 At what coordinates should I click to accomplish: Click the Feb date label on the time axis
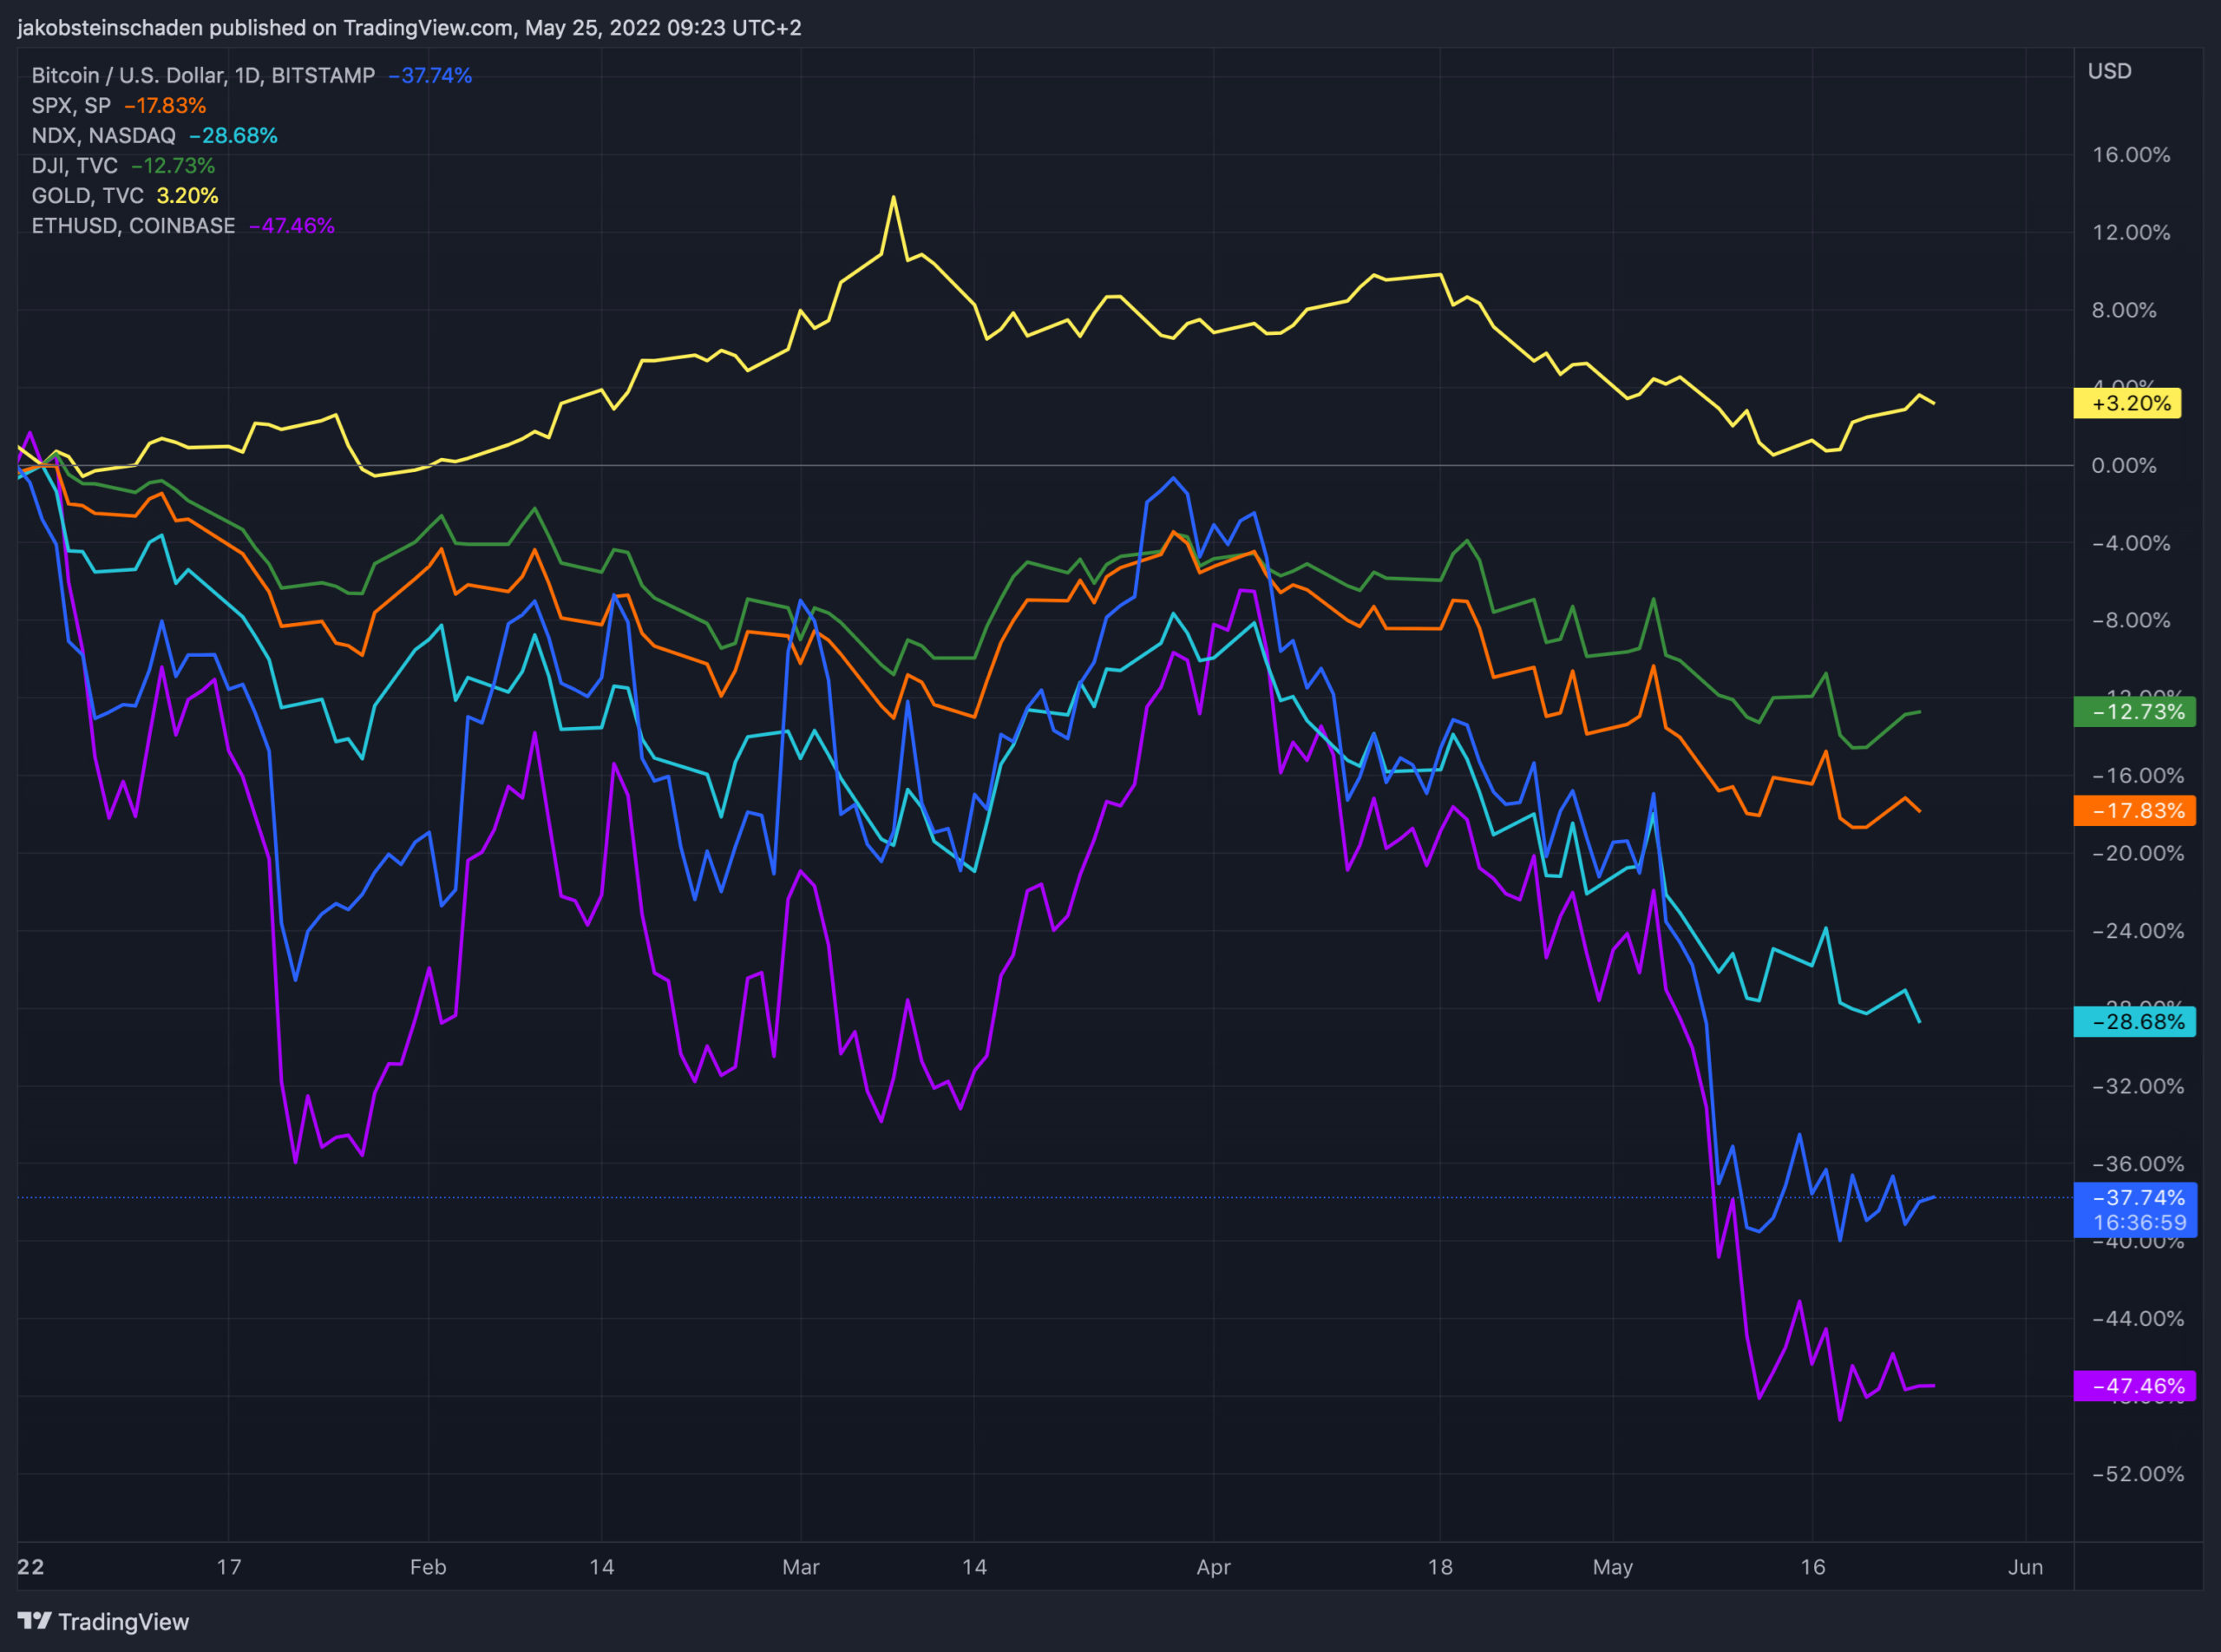click(428, 1566)
